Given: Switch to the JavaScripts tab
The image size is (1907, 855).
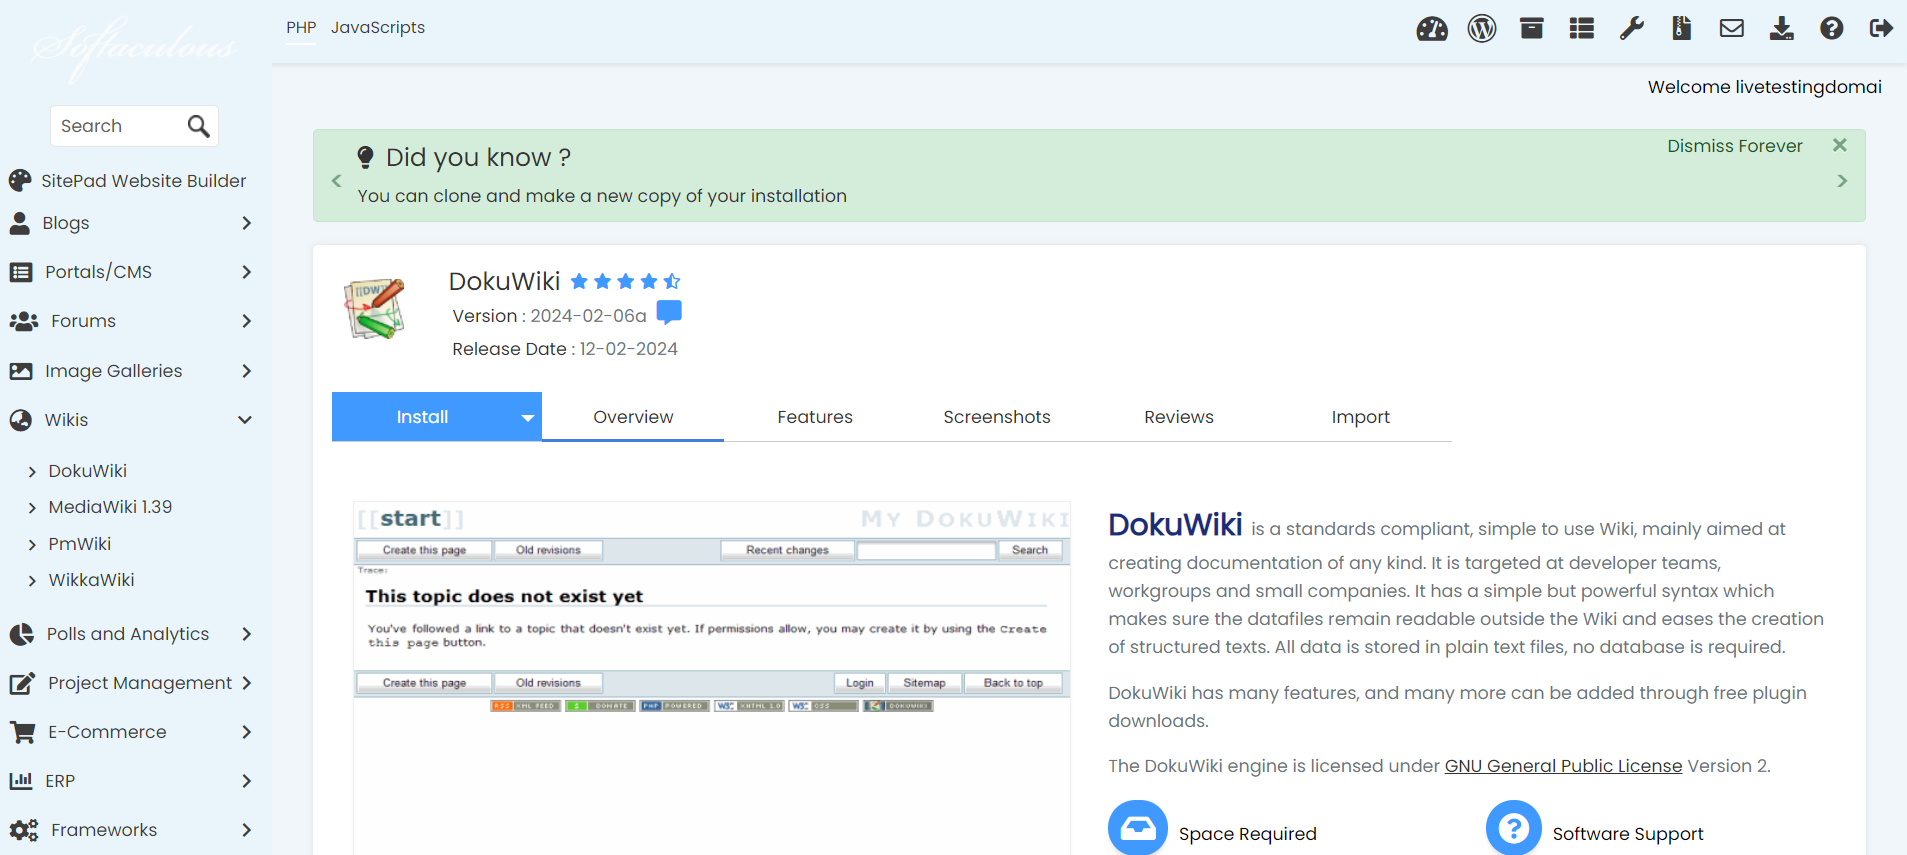Looking at the screenshot, I should pyautogui.click(x=378, y=28).
